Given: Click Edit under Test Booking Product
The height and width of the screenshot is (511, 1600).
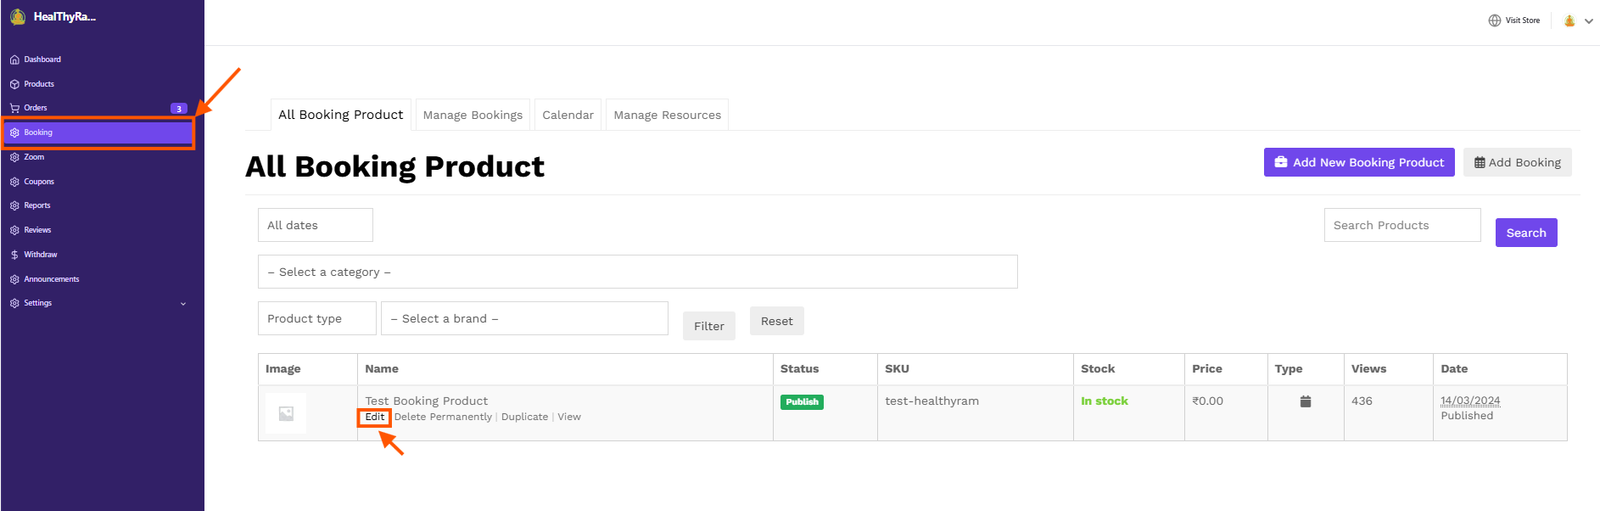Looking at the screenshot, I should (375, 417).
